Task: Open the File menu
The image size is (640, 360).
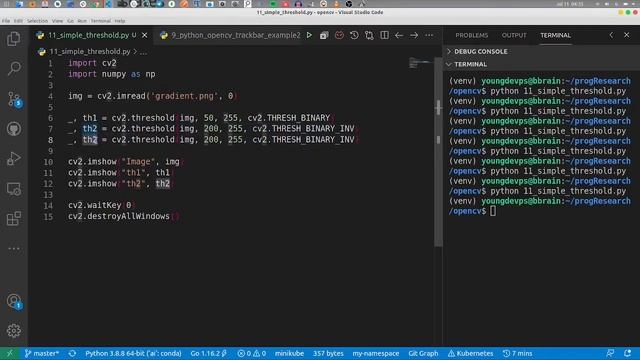Action: [6, 21]
